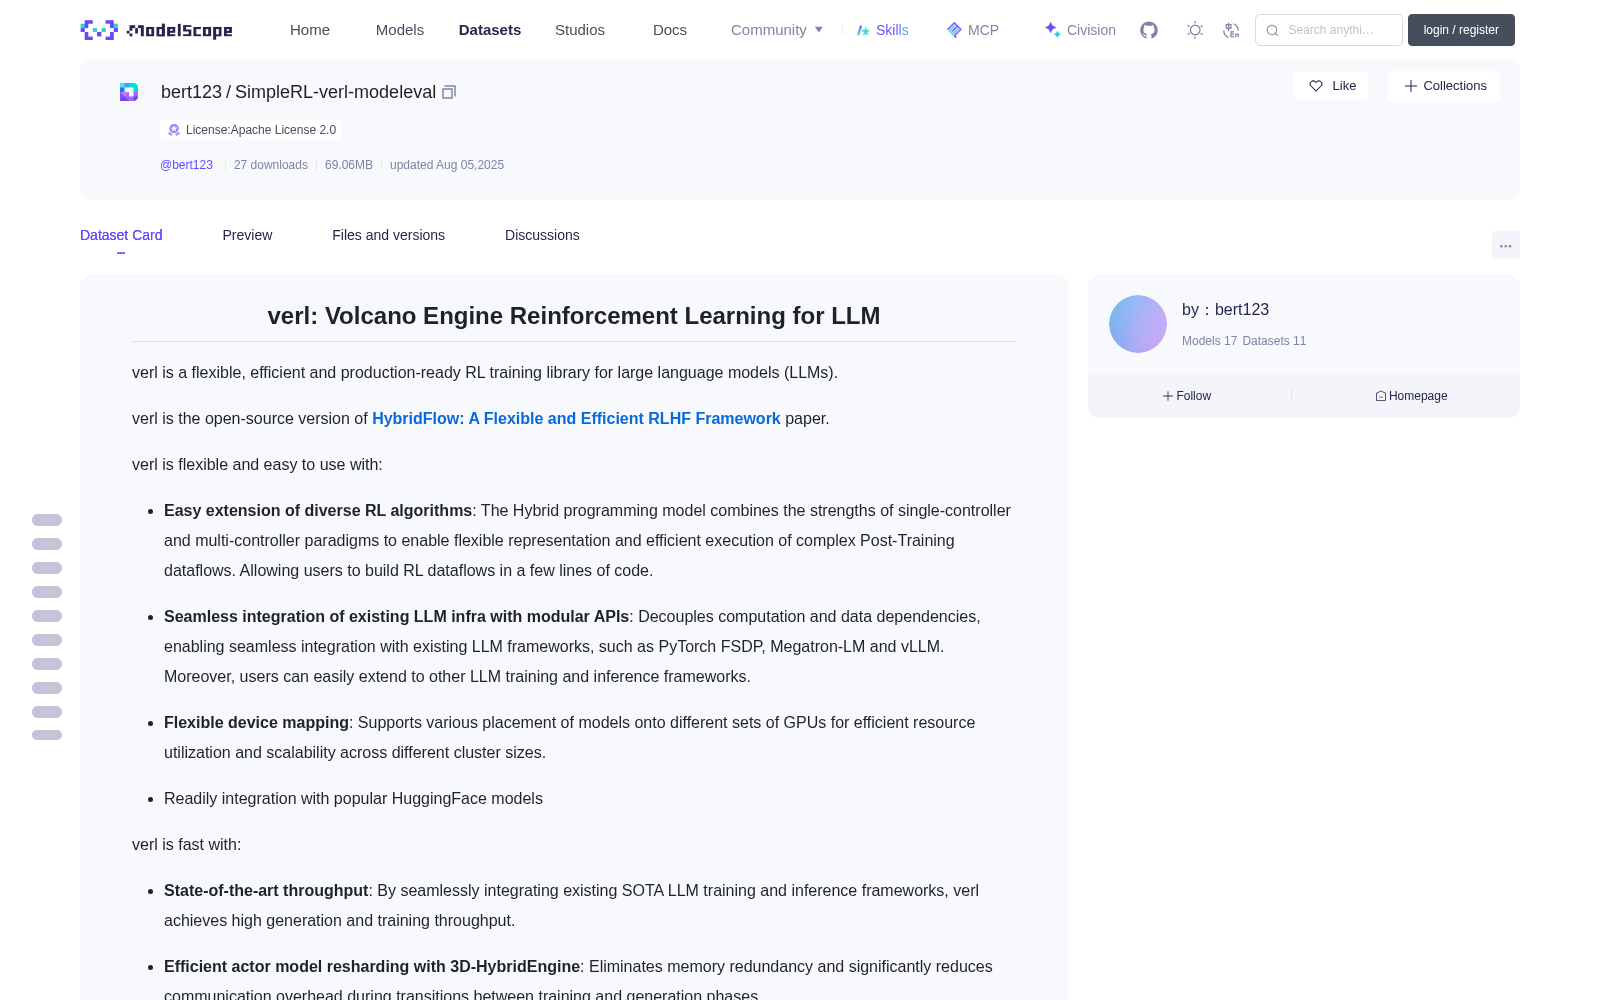This screenshot has width=1600, height=1000.
Task: Expand the Community dropdown menu
Action: coord(777,30)
